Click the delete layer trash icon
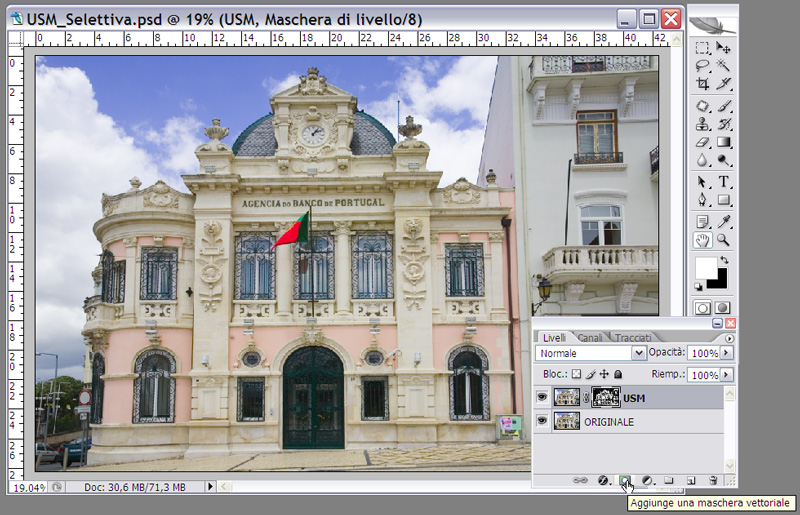The width and height of the screenshot is (800, 515). [713, 481]
